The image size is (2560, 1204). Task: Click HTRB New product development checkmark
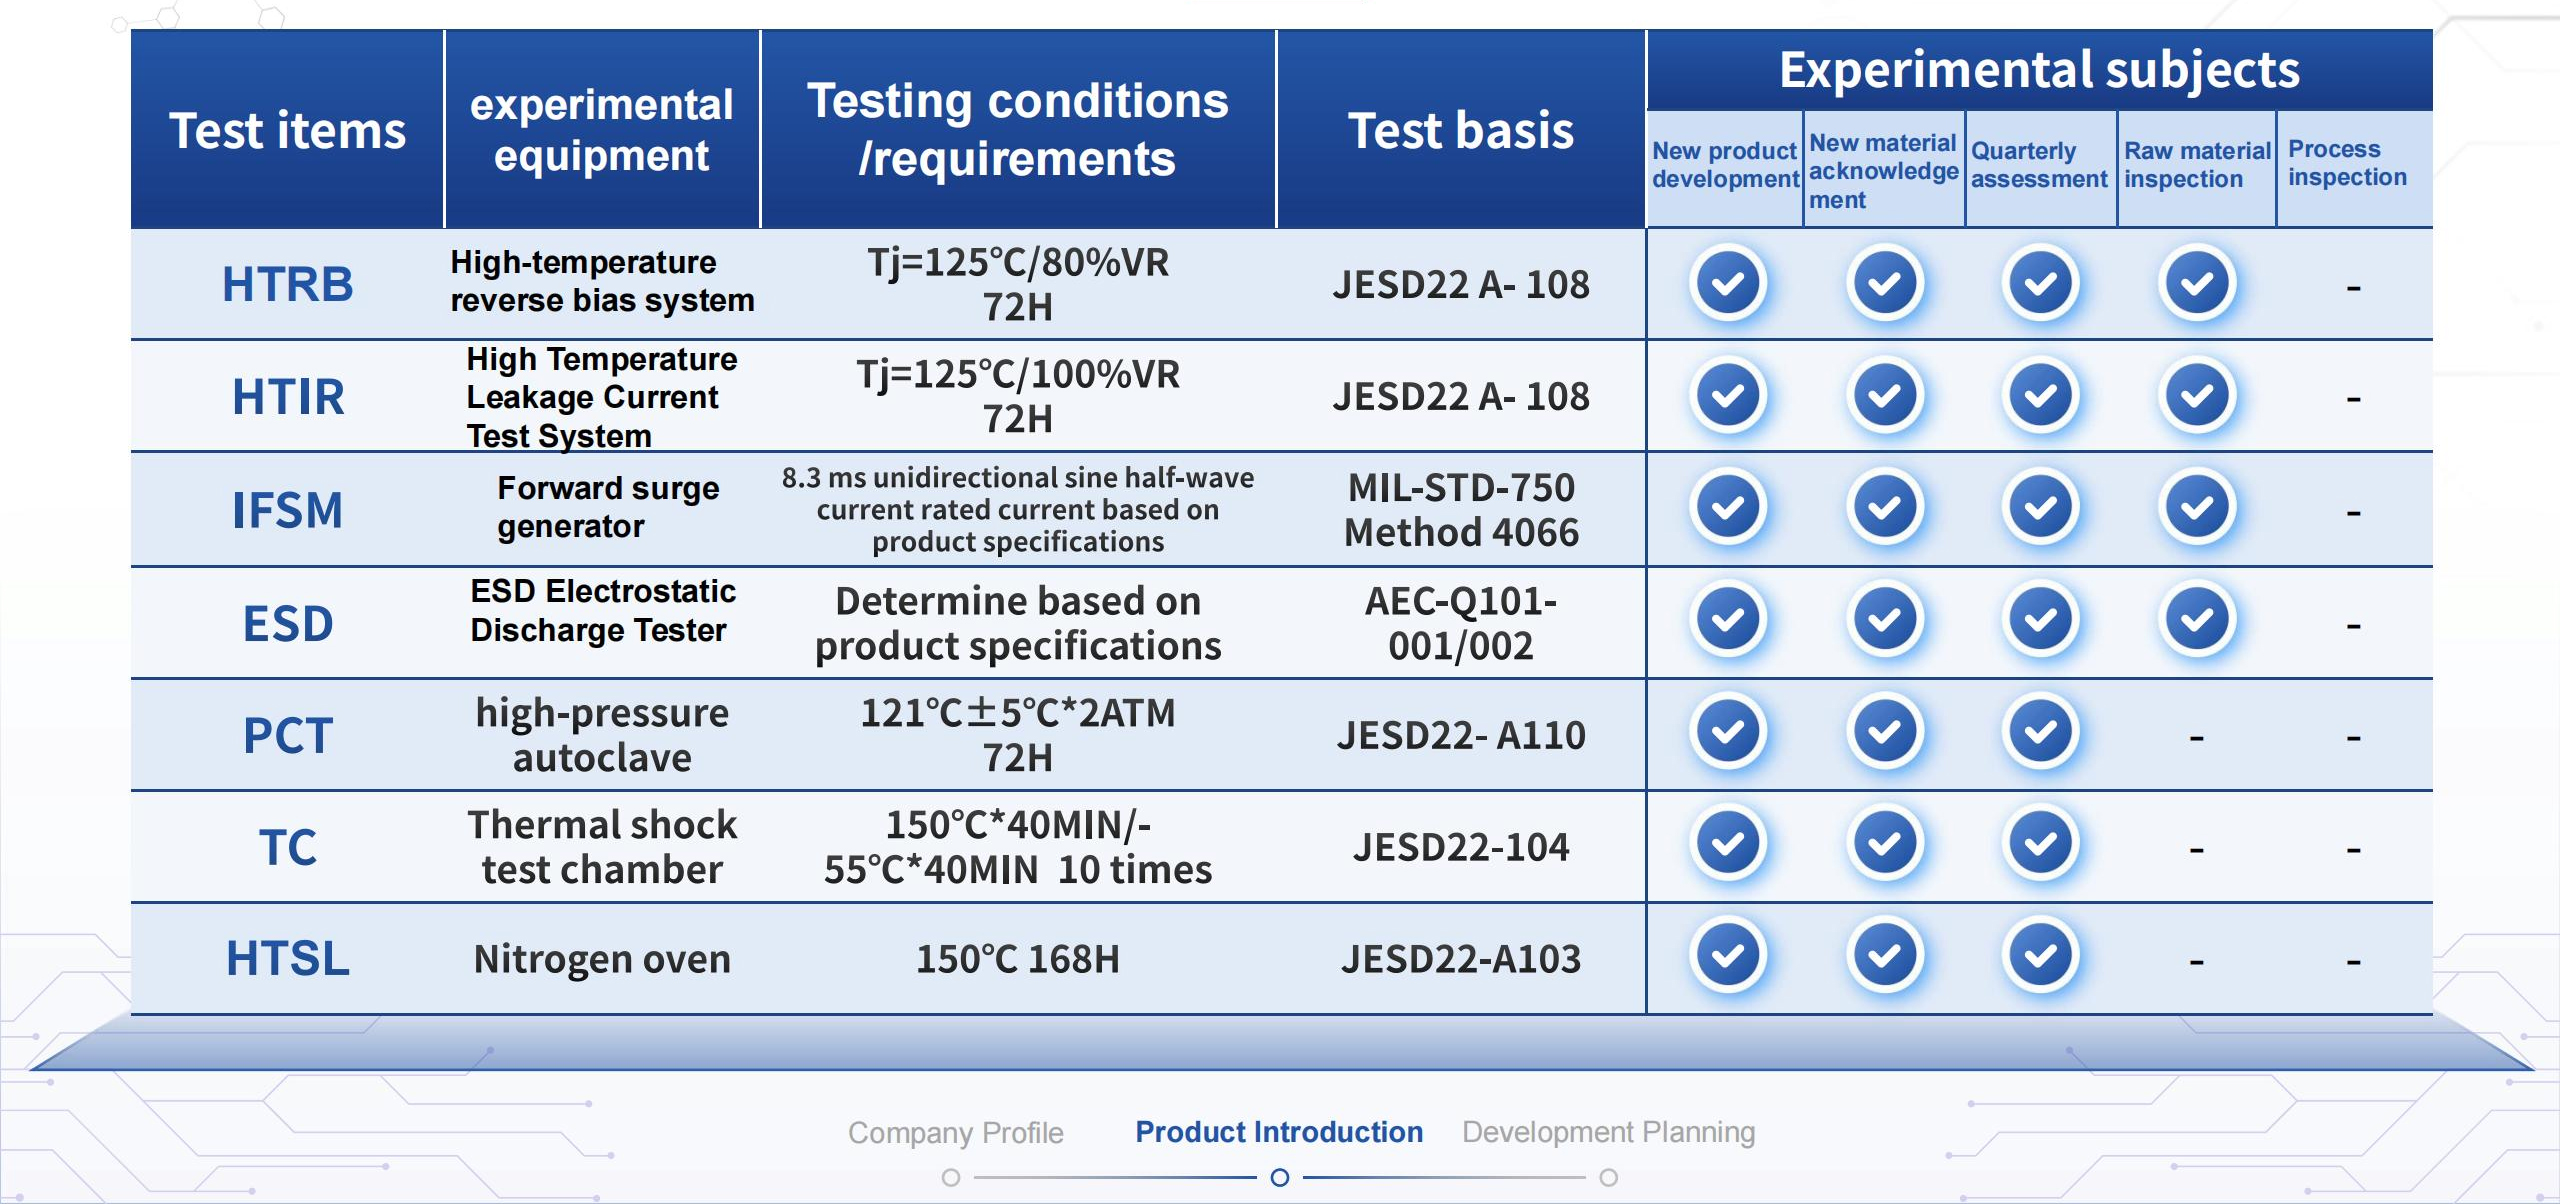pyautogui.click(x=1728, y=283)
